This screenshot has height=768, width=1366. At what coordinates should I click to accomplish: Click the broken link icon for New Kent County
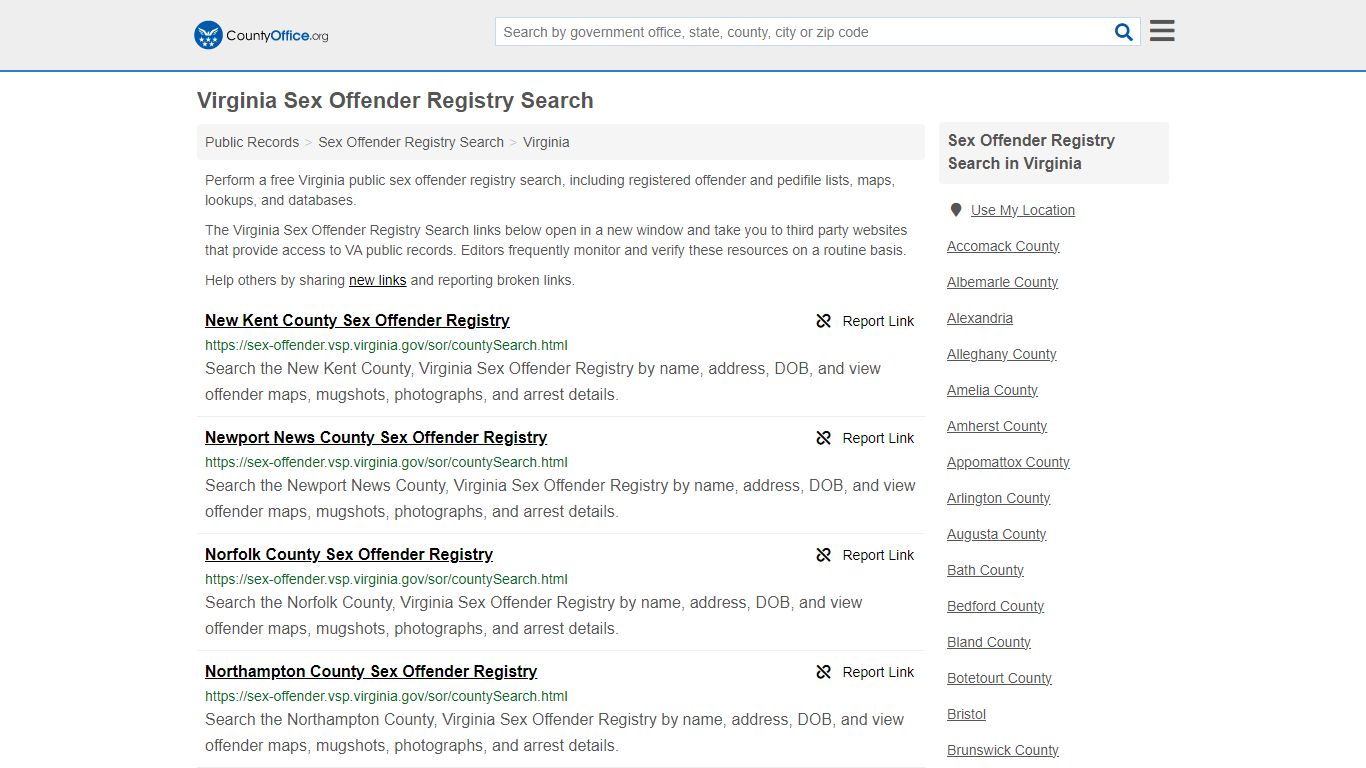pyautogui.click(x=824, y=321)
